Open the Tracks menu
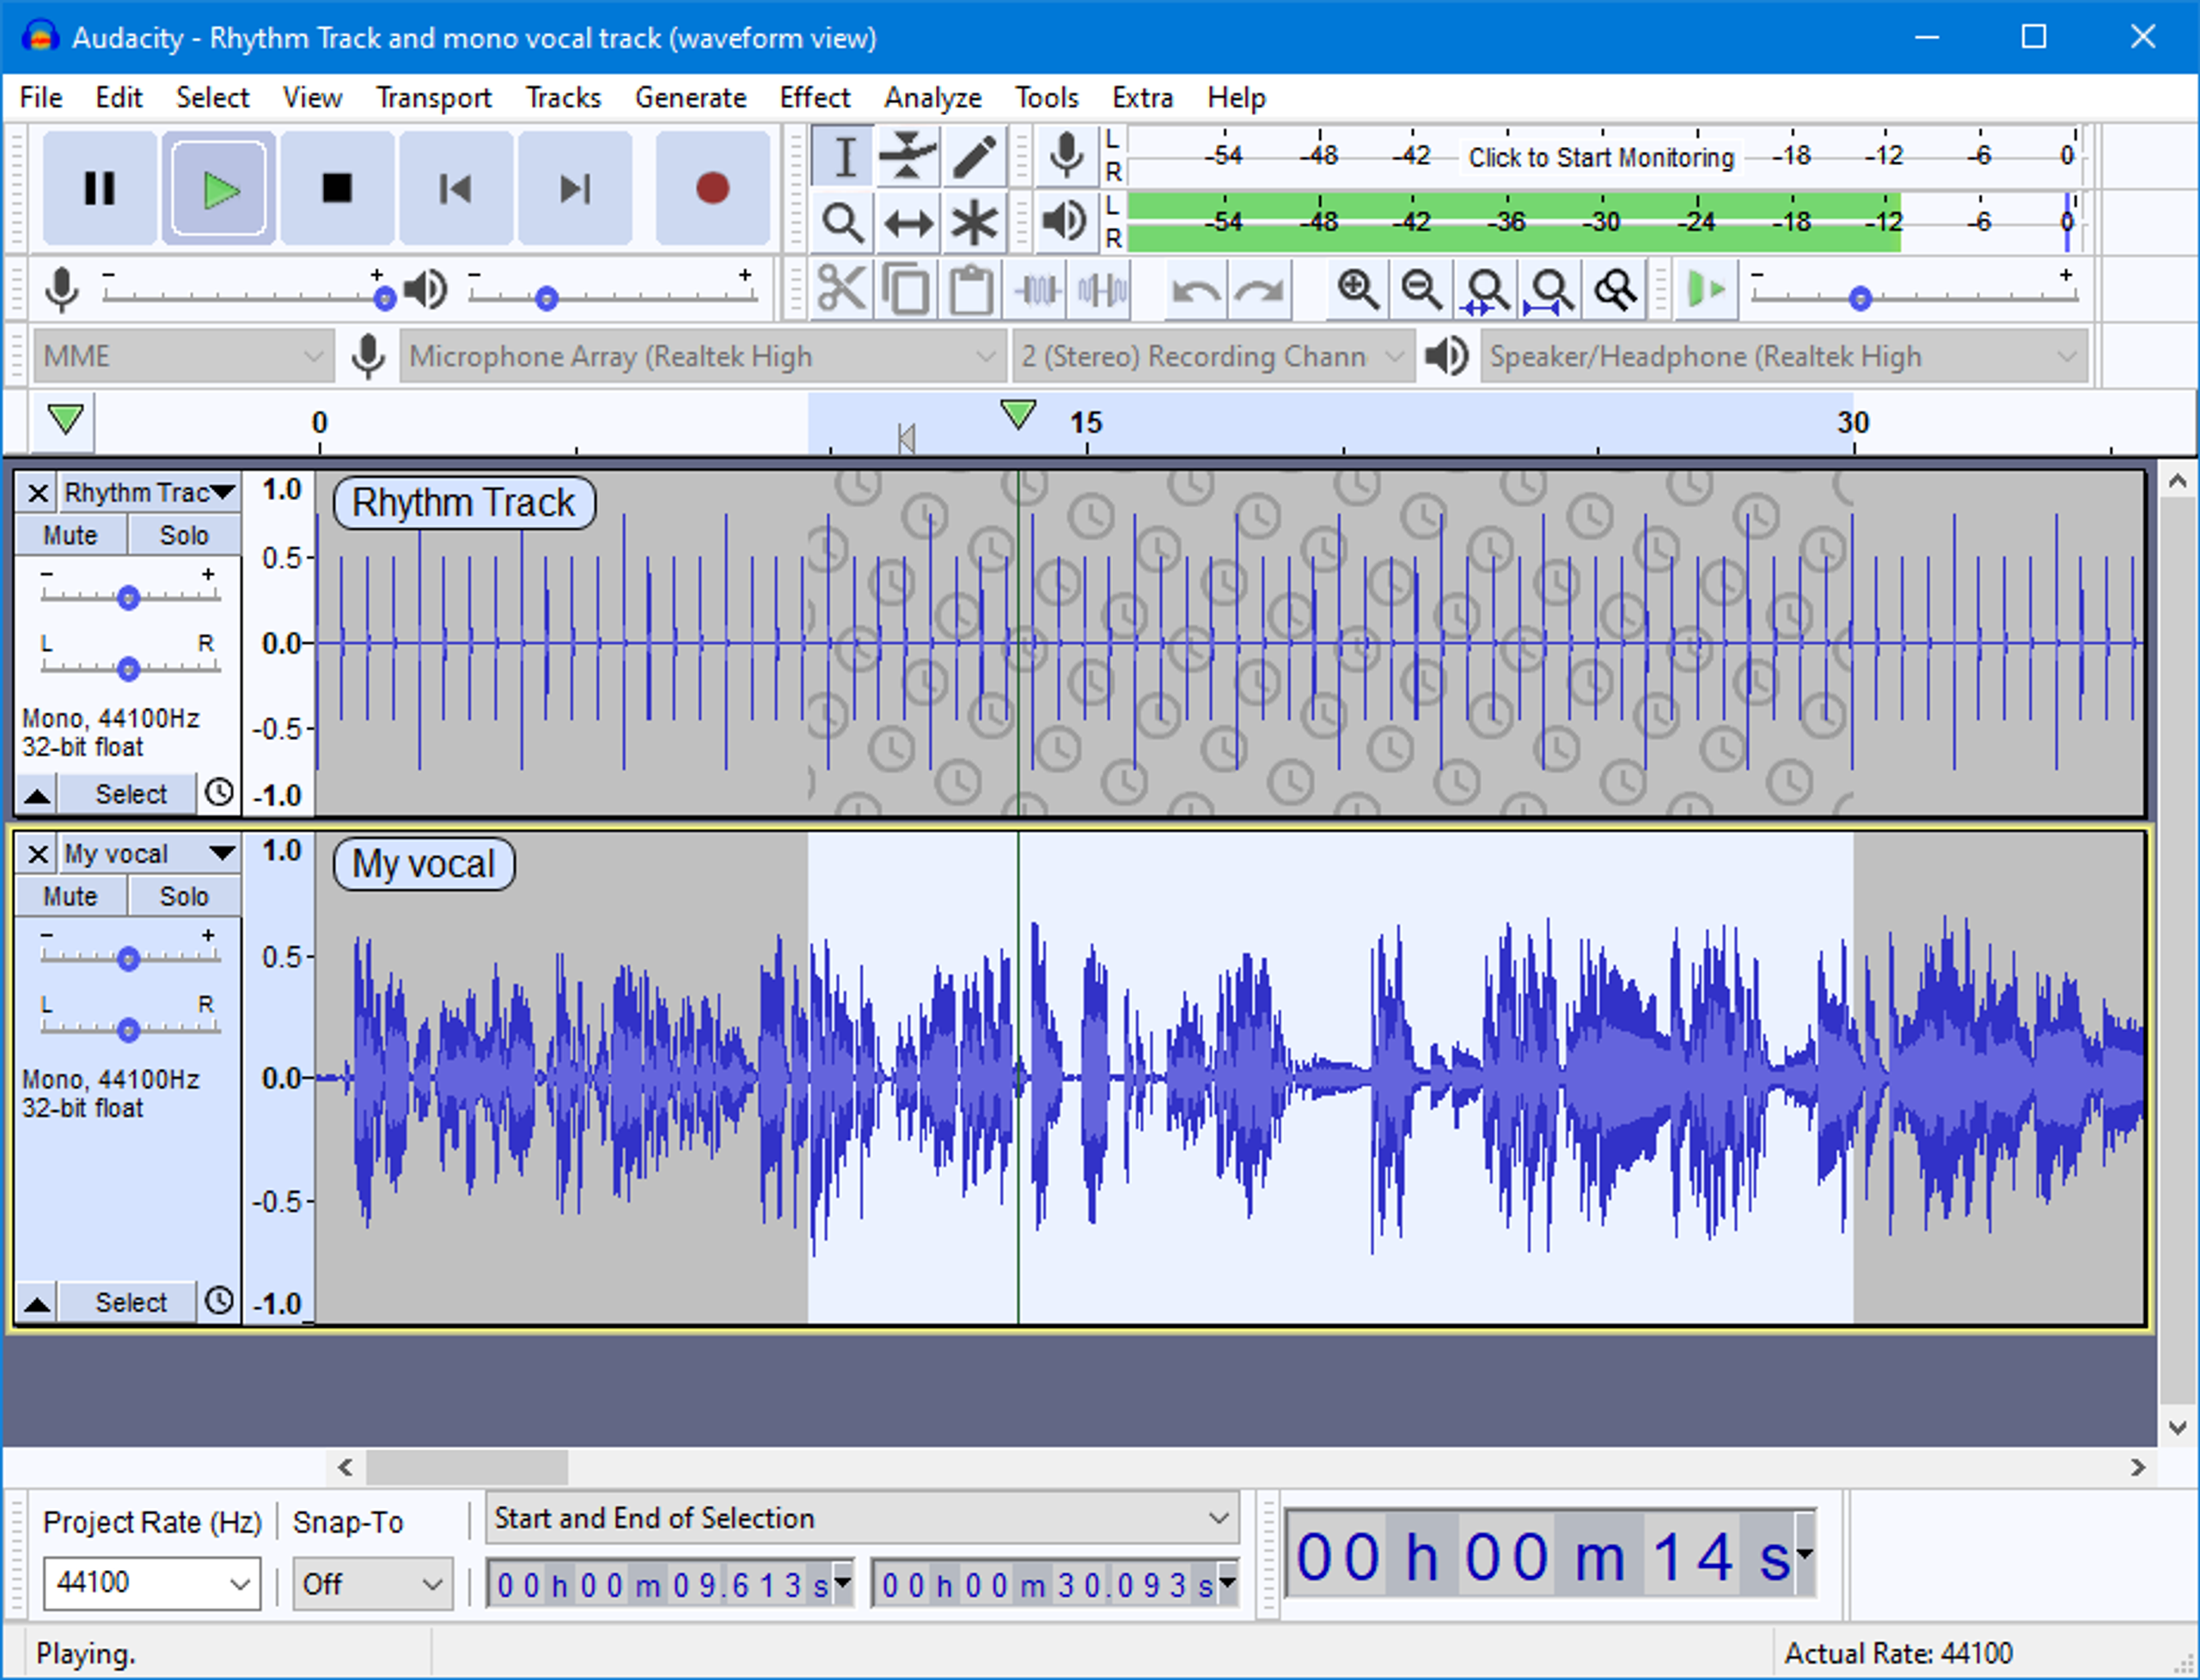The height and width of the screenshot is (1680, 2200). (x=563, y=97)
